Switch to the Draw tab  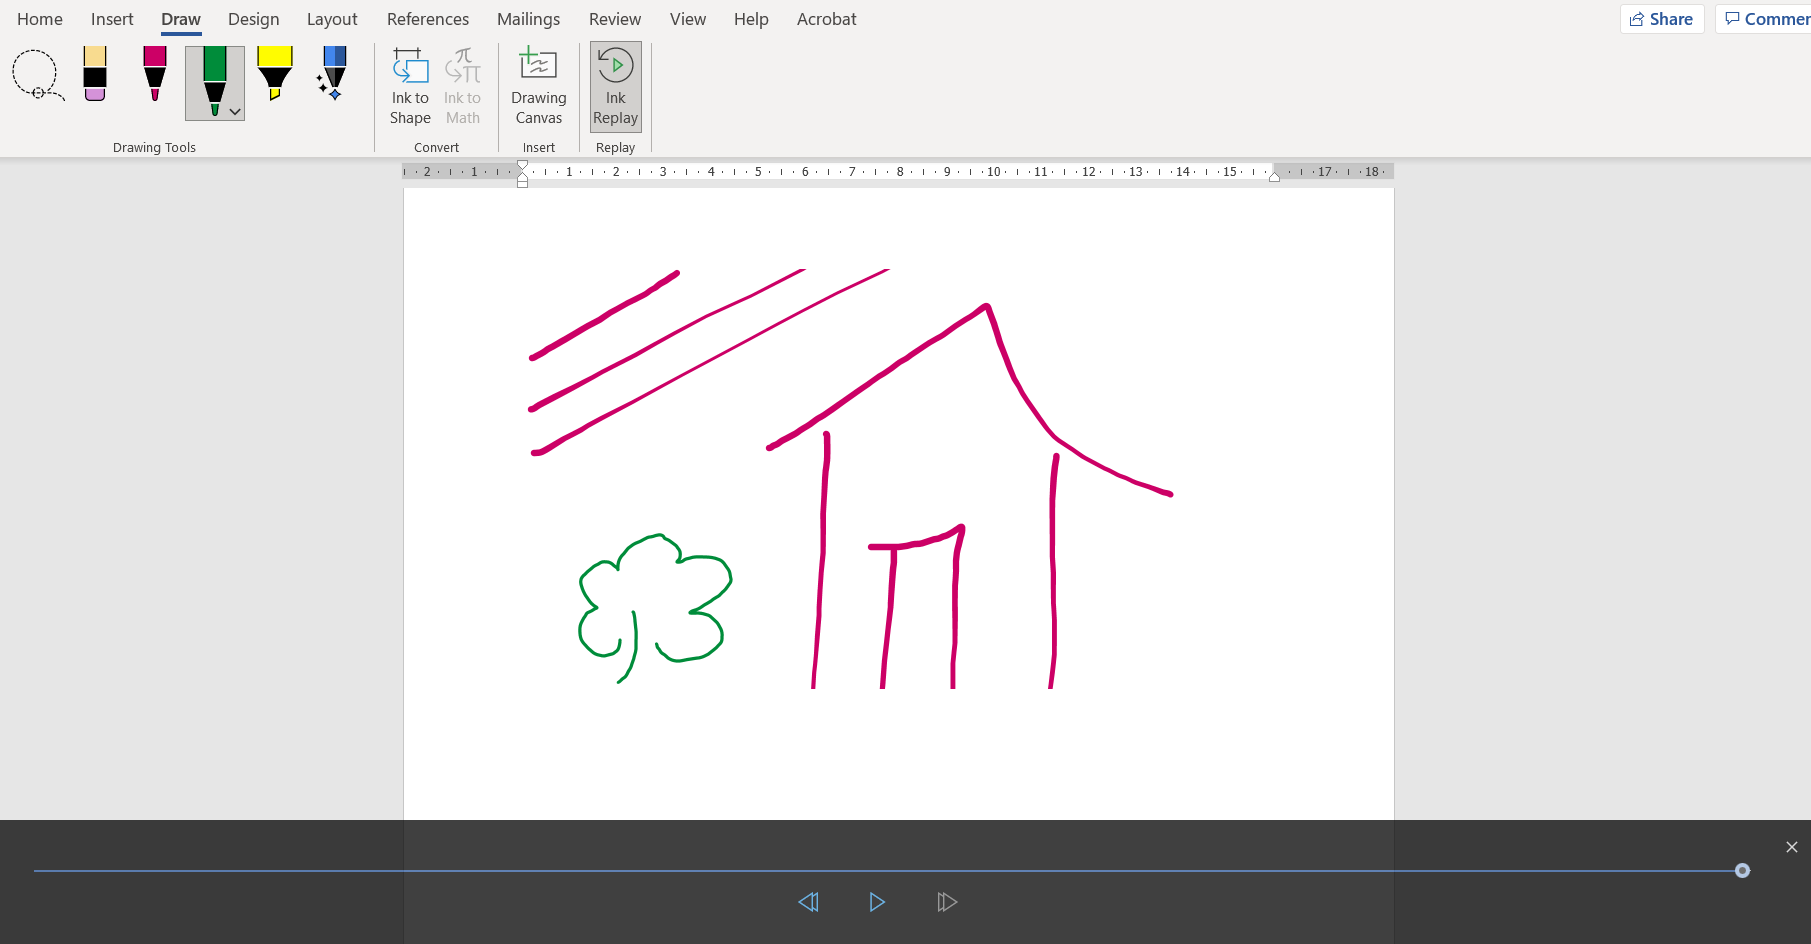(x=180, y=18)
